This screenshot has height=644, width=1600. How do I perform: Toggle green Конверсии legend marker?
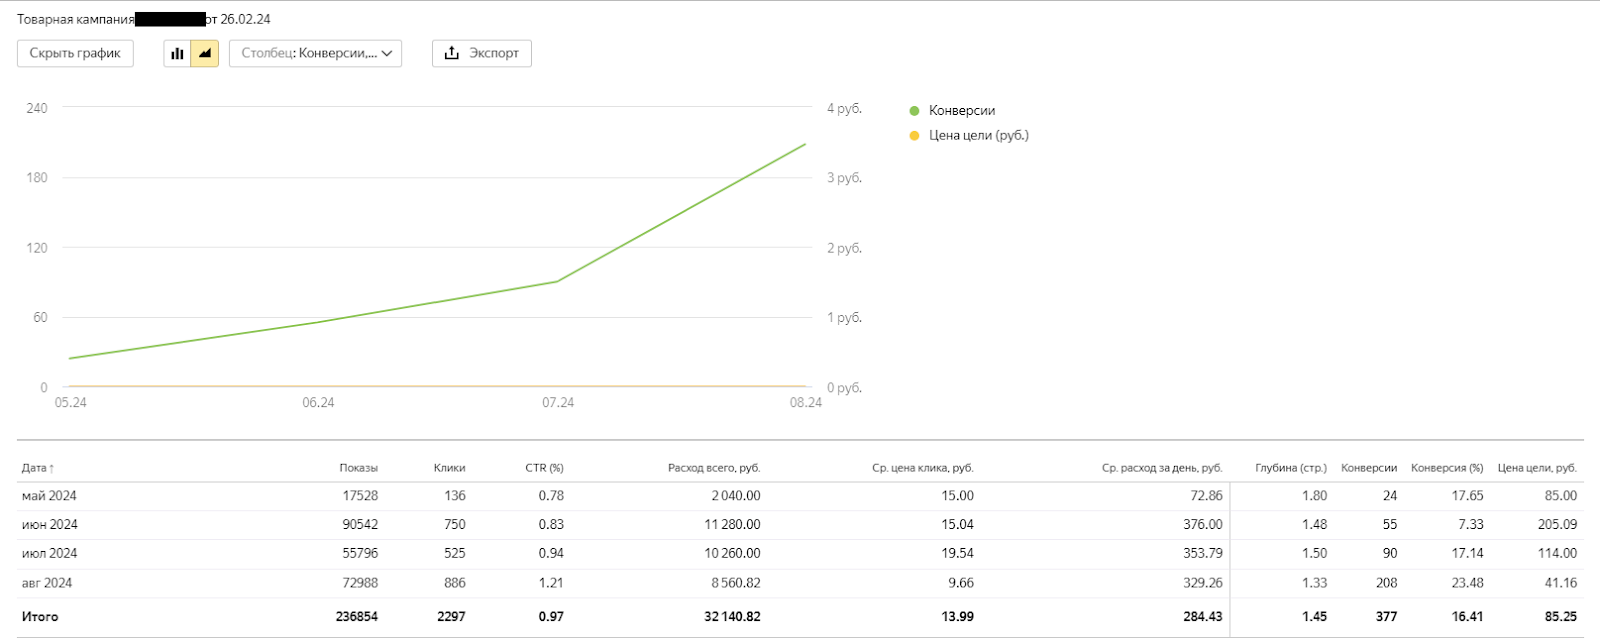tap(914, 111)
